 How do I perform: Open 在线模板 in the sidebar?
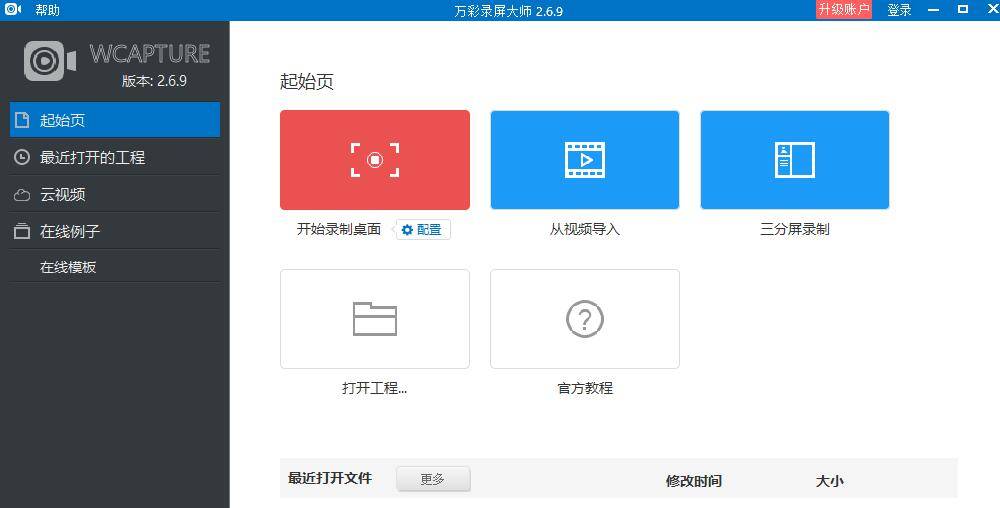tap(68, 267)
